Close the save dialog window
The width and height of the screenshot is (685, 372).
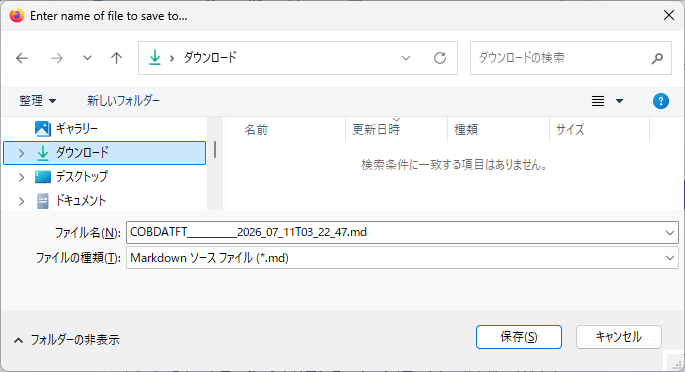point(668,15)
